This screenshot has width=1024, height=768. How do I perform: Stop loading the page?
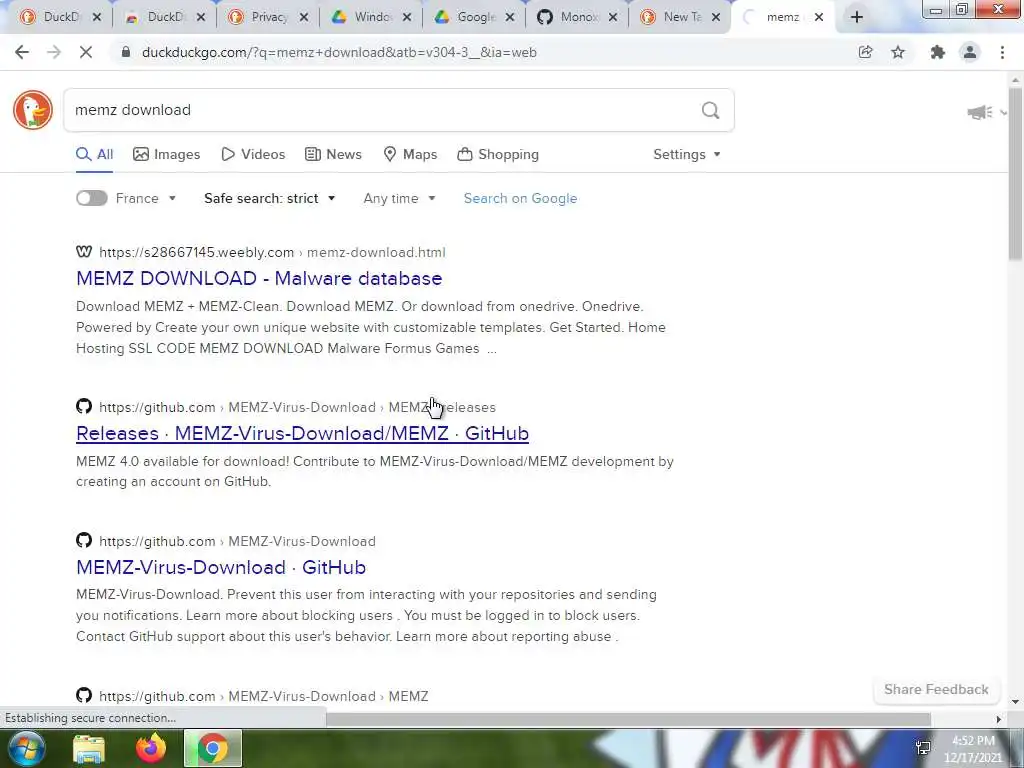click(86, 52)
